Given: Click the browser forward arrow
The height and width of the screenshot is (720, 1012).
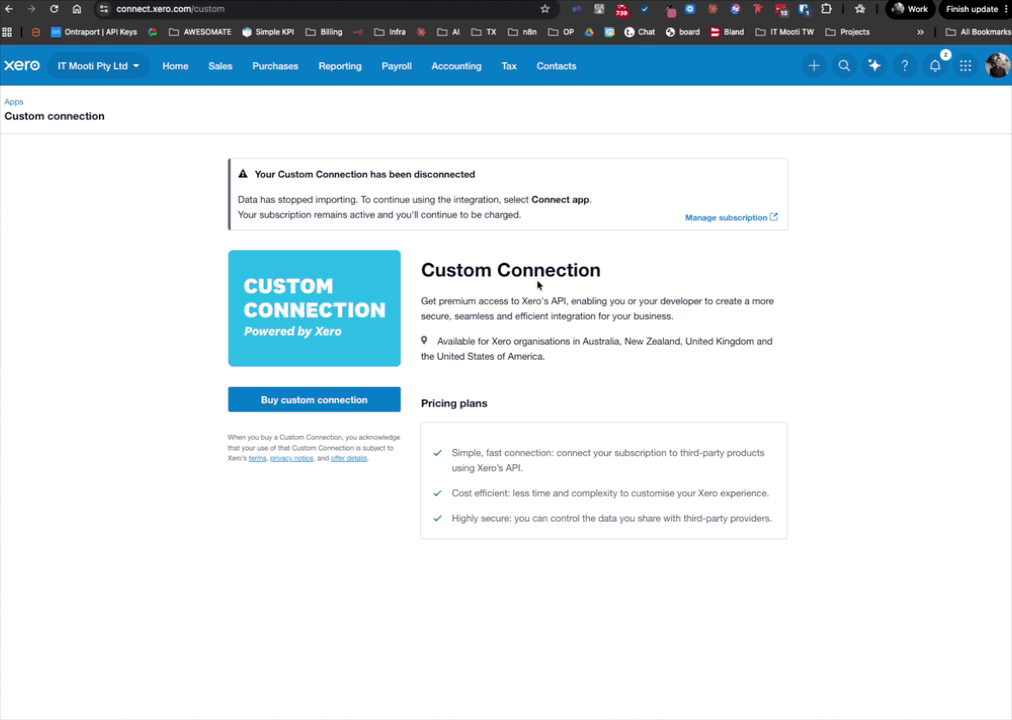Looking at the screenshot, I should coord(31,9).
